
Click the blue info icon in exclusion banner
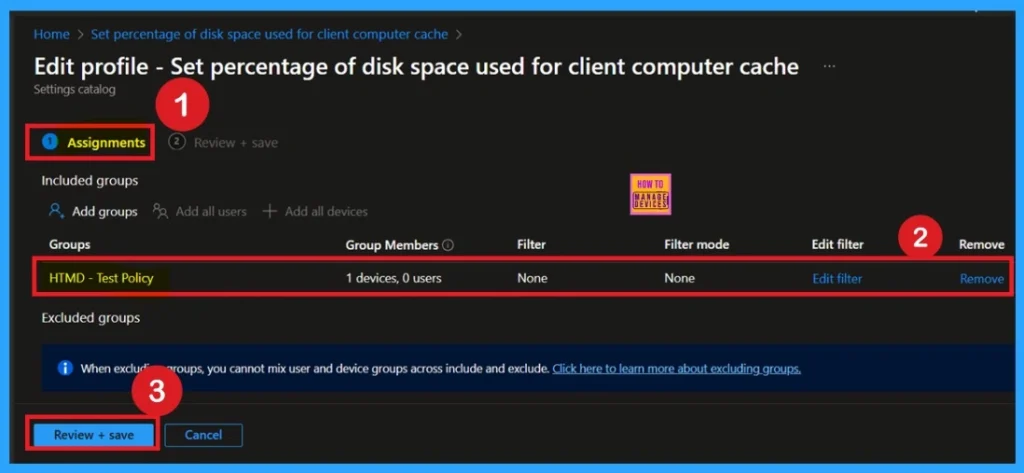pyautogui.click(x=65, y=368)
